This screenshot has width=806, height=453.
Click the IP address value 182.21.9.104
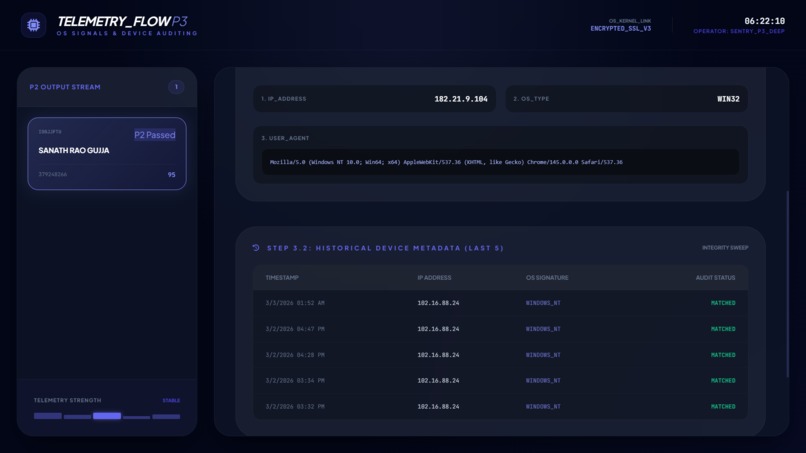coord(461,99)
